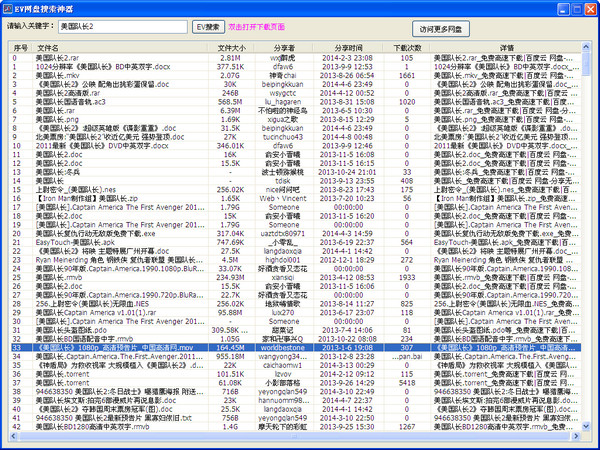Click horizontal scrollbar right arrow

coord(574,434)
